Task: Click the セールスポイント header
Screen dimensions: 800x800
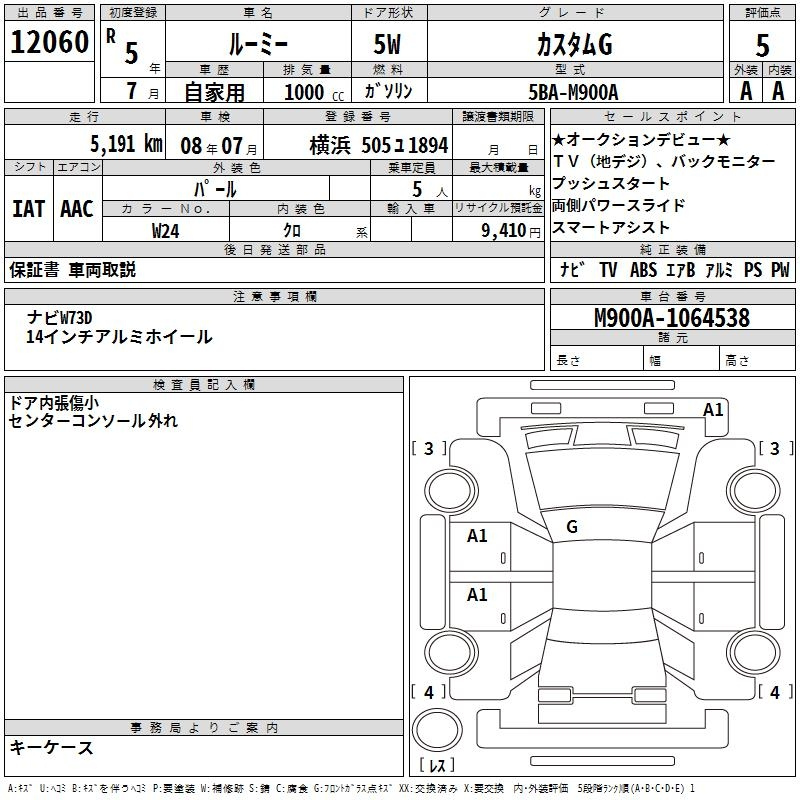Action: (672, 116)
